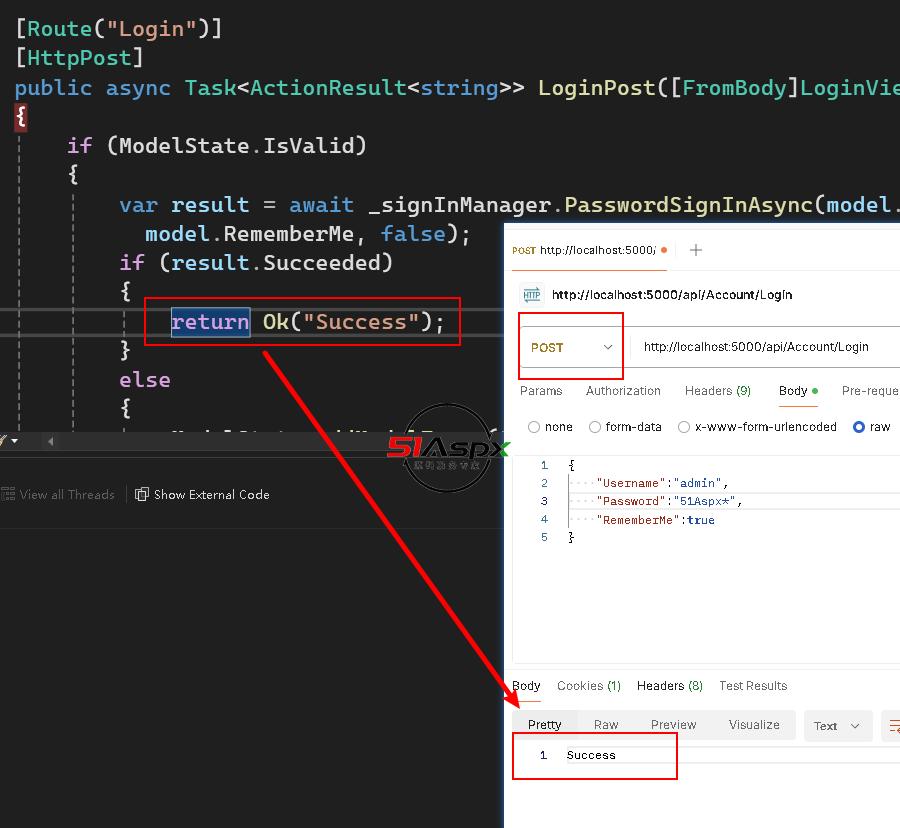Screen dimensions: 900x828
Task: Open the Pre-request tab
Action: pos(870,391)
